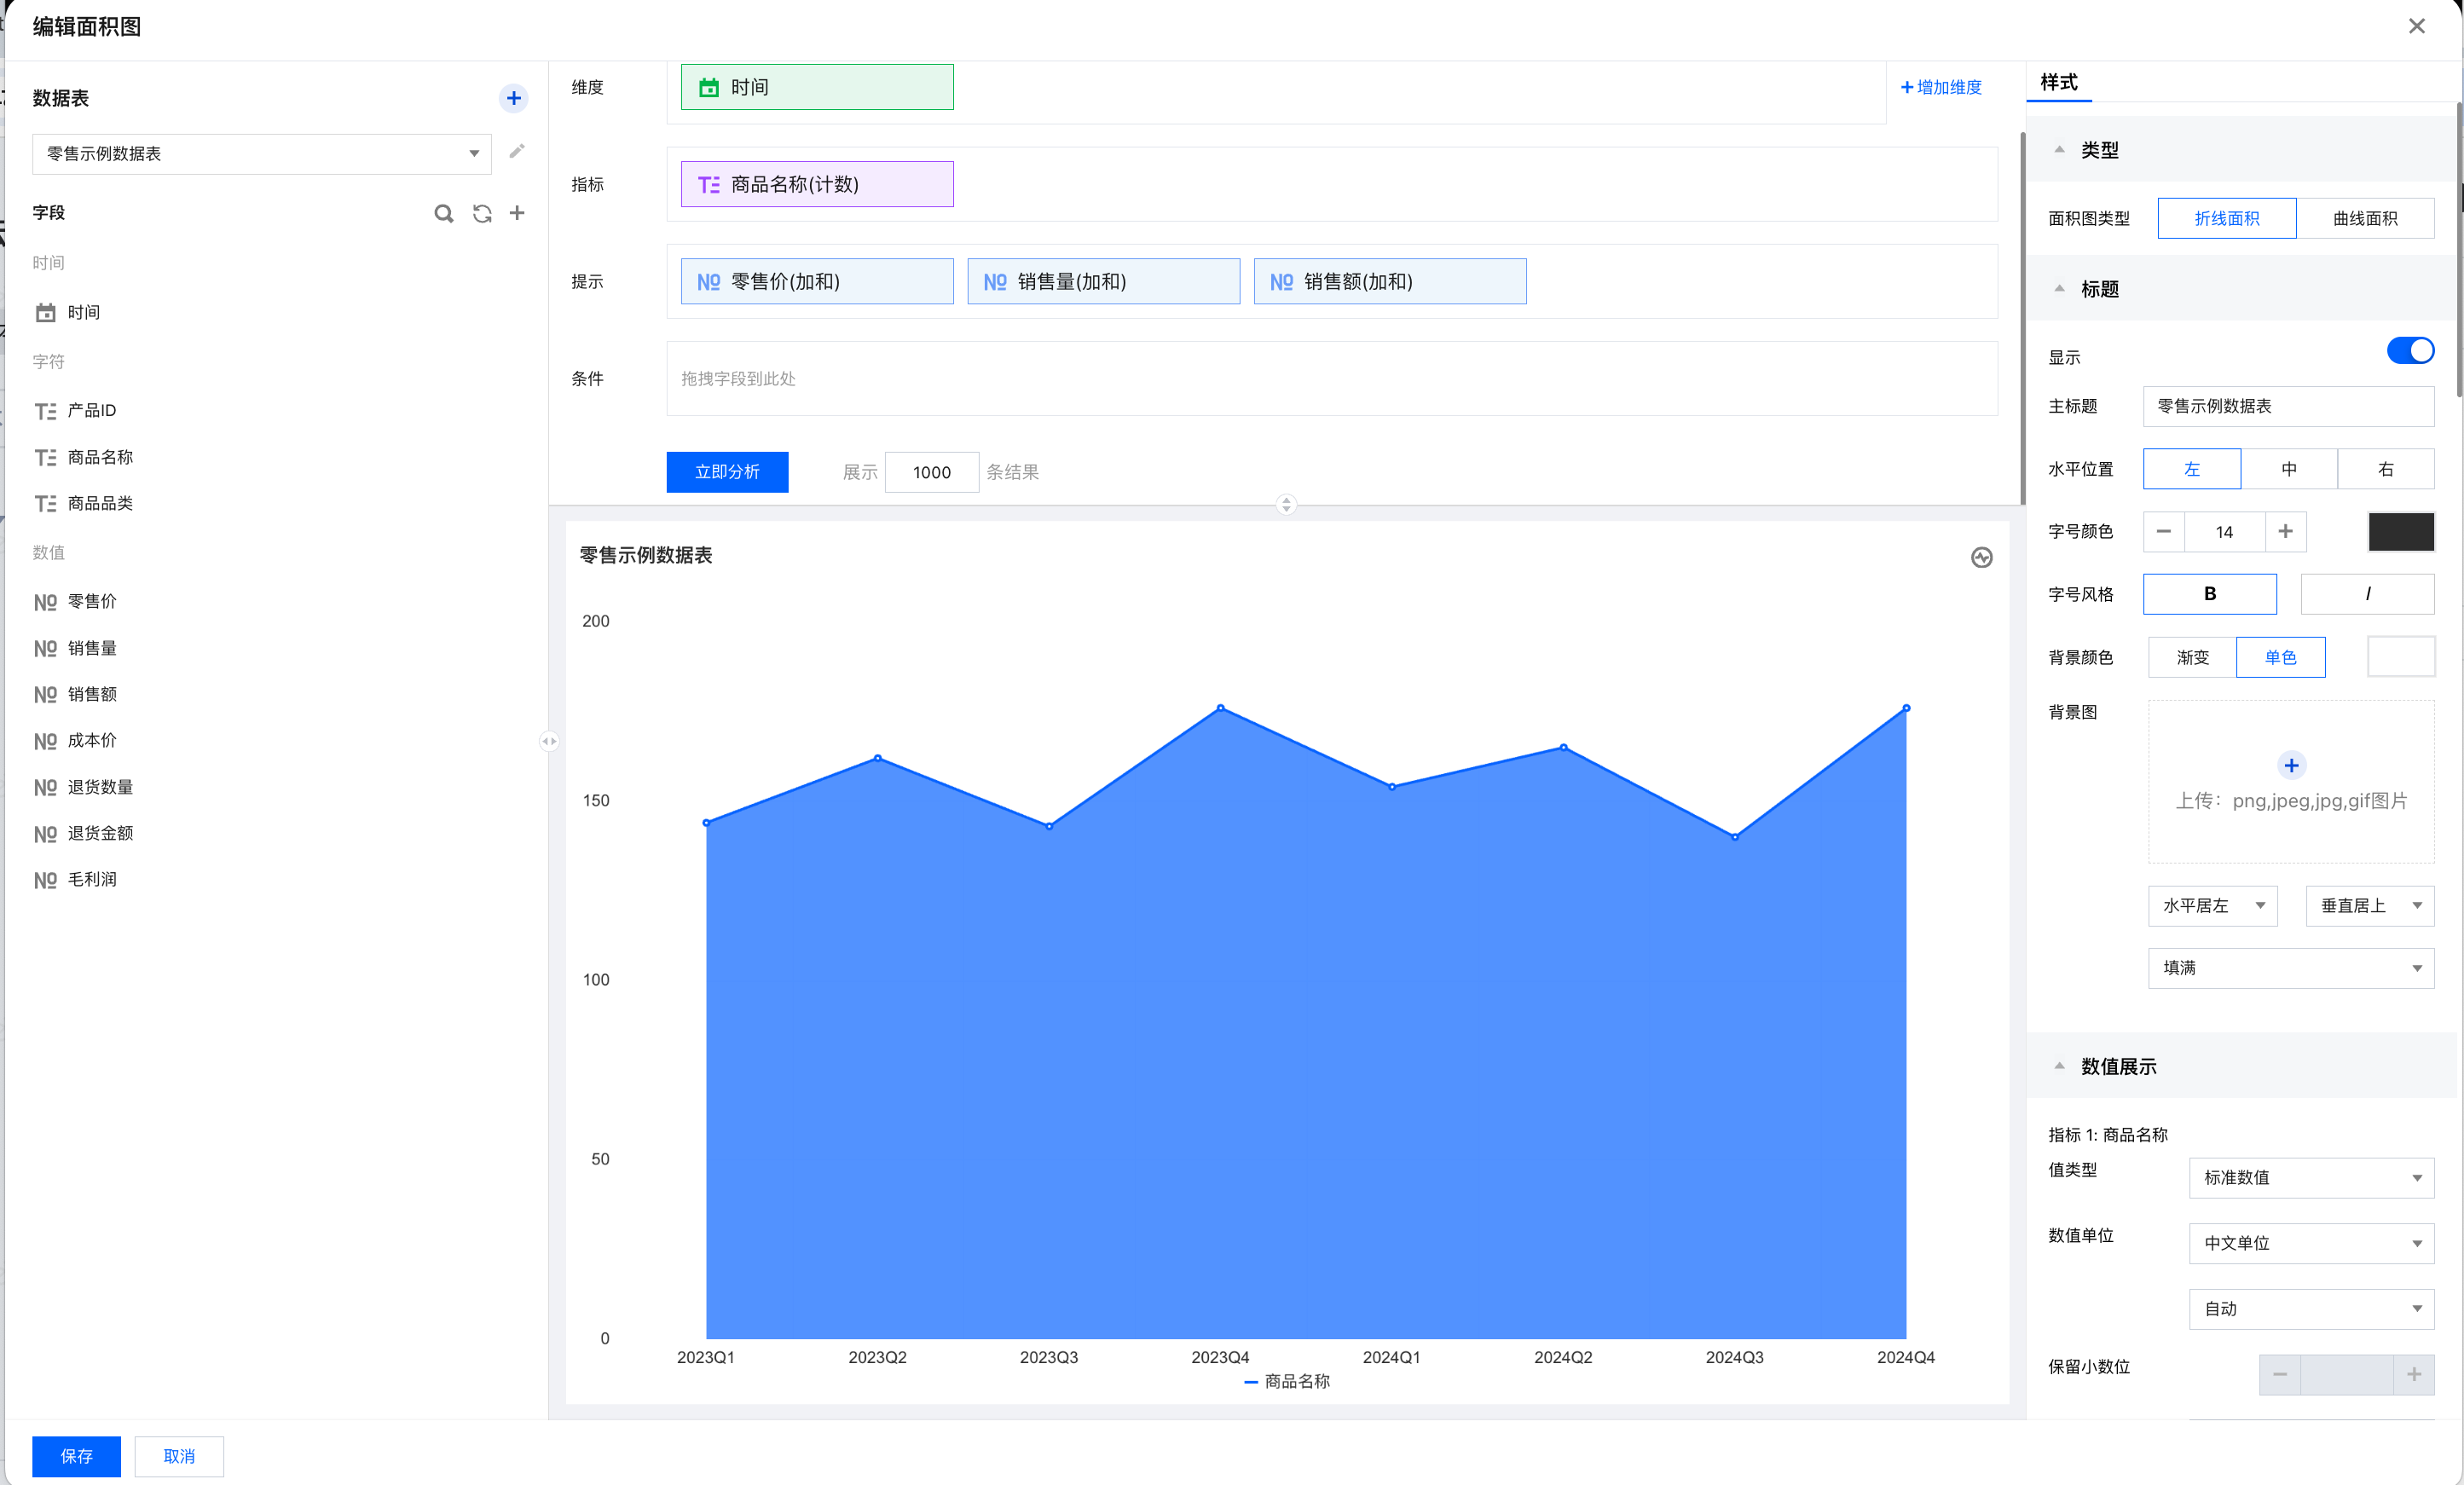Click the 增加维度 link

(x=1940, y=88)
